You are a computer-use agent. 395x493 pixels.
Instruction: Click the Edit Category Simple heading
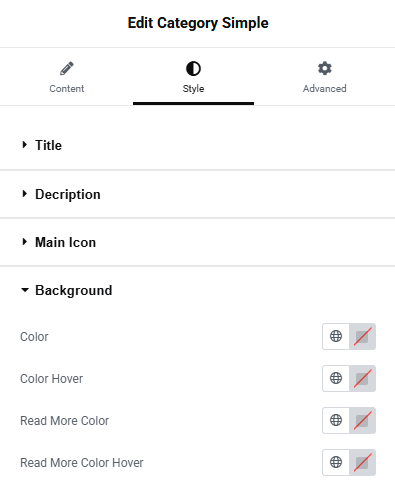coord(198,23)
